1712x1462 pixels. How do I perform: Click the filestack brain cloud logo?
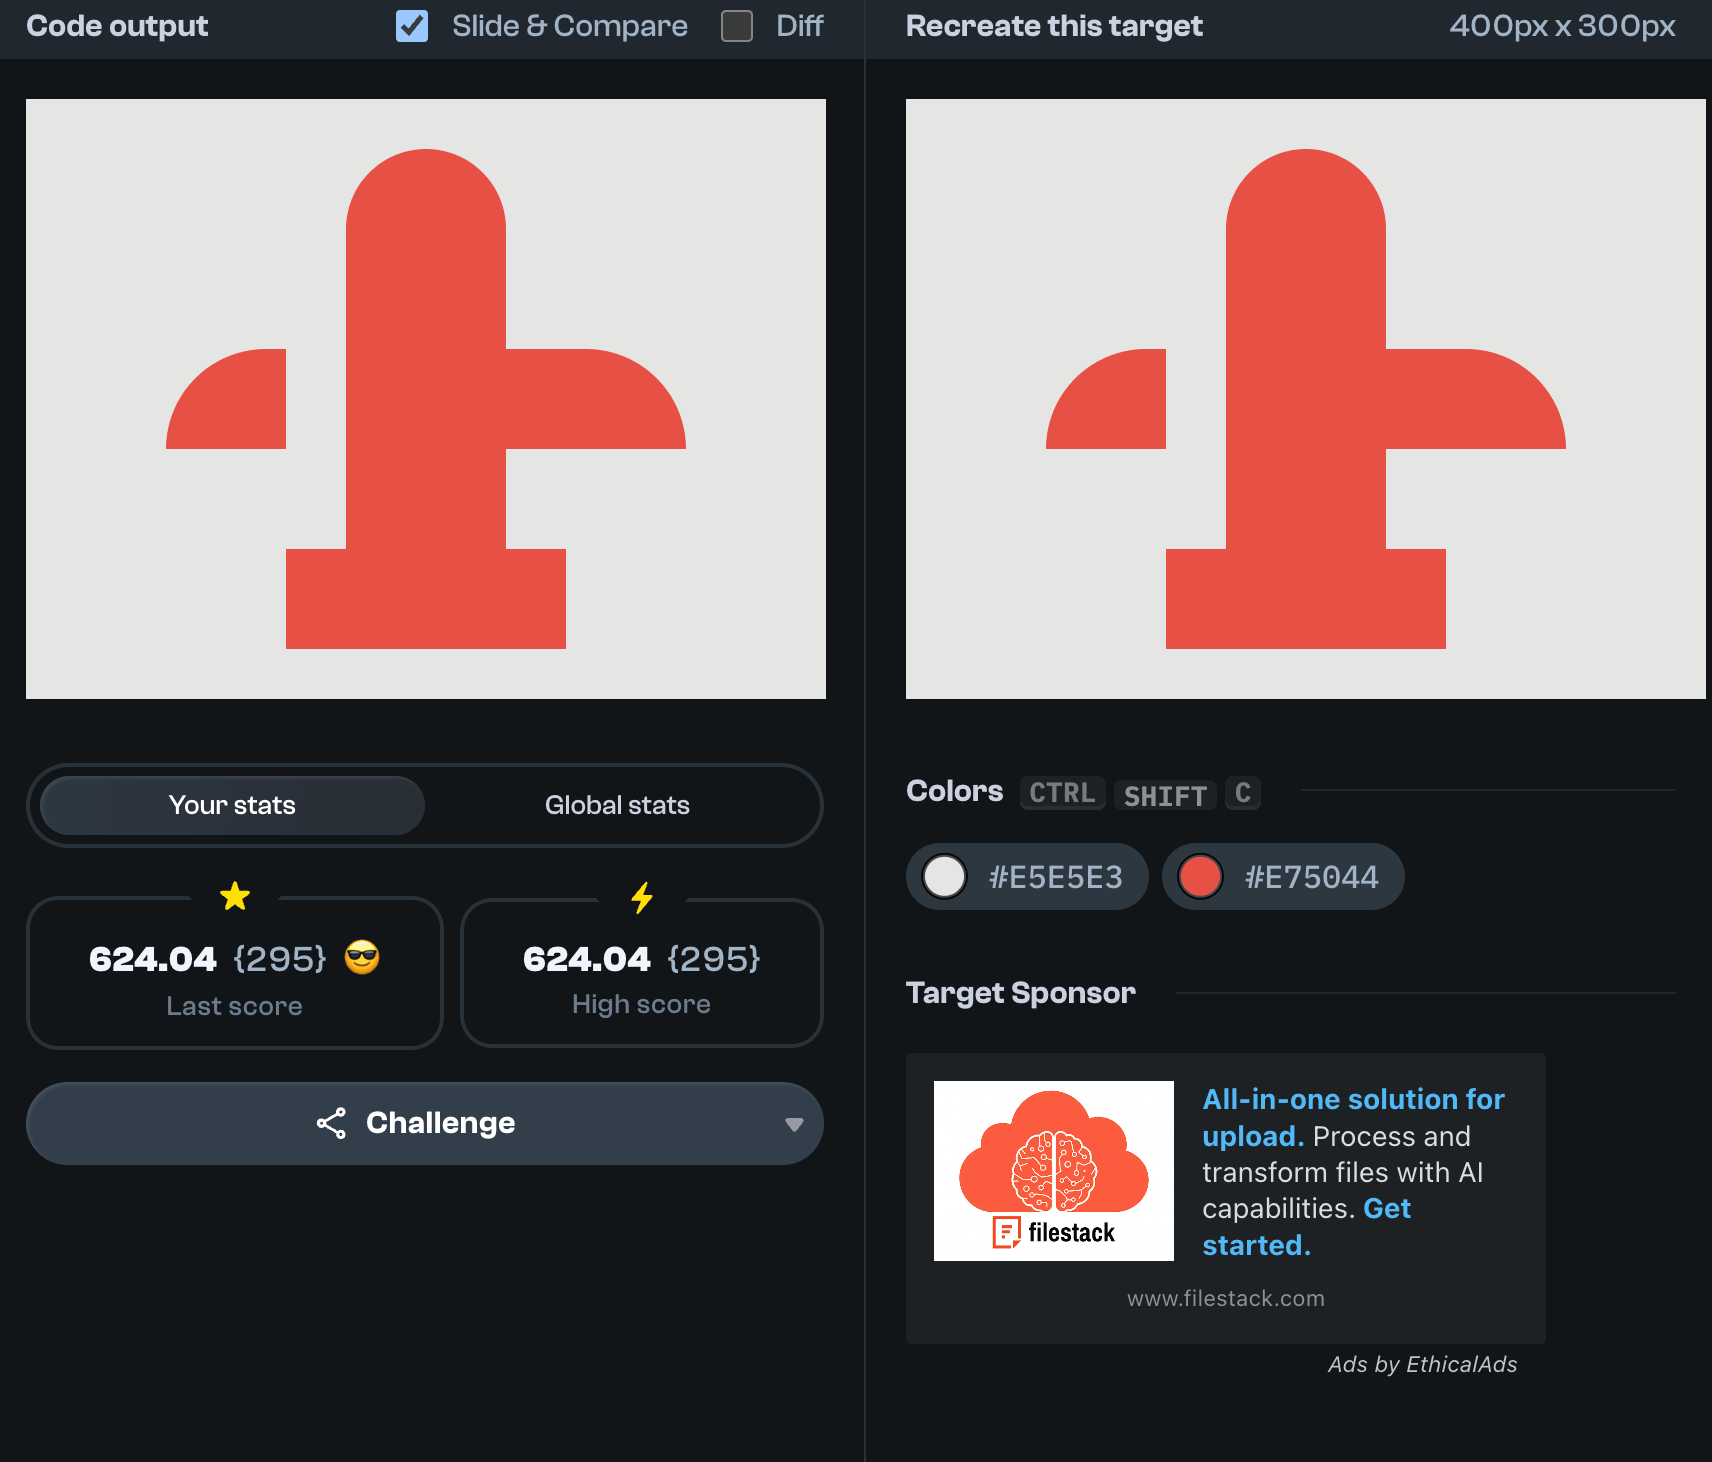coord(1053,1170)
